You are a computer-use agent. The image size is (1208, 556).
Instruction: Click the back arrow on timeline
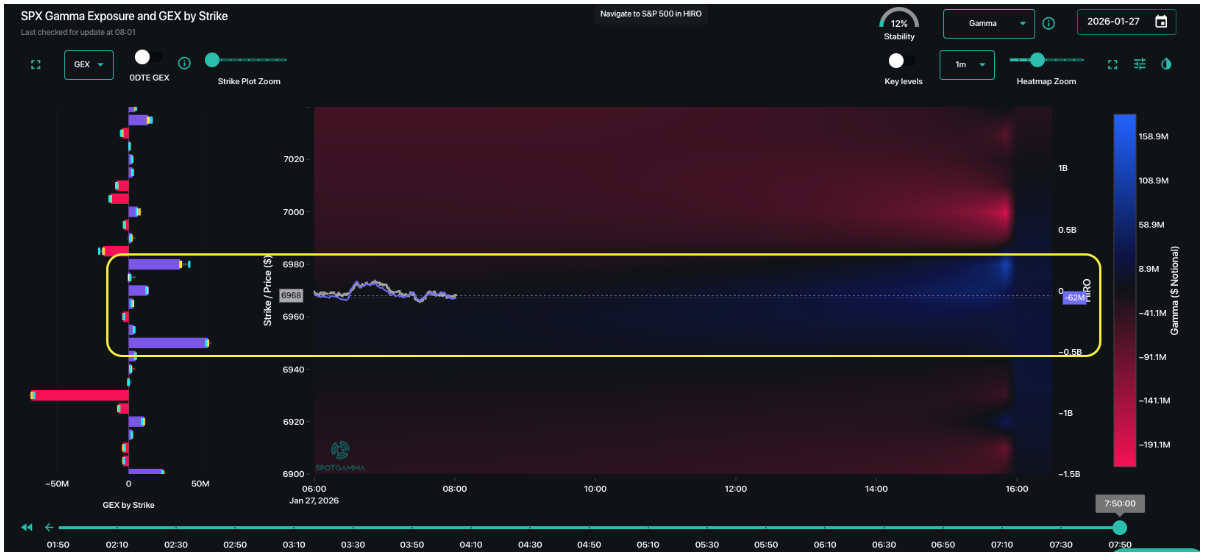pos(49,527)
